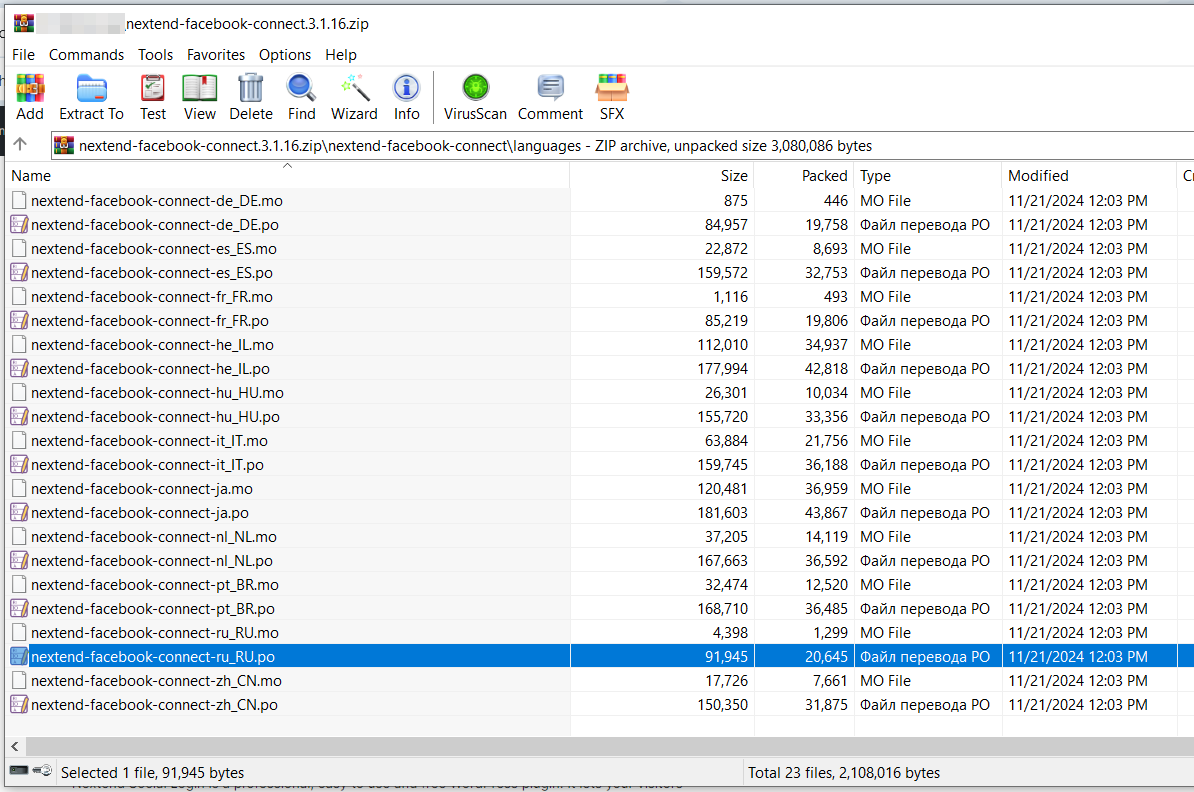Sort by Modified column header

(1038, 176)
